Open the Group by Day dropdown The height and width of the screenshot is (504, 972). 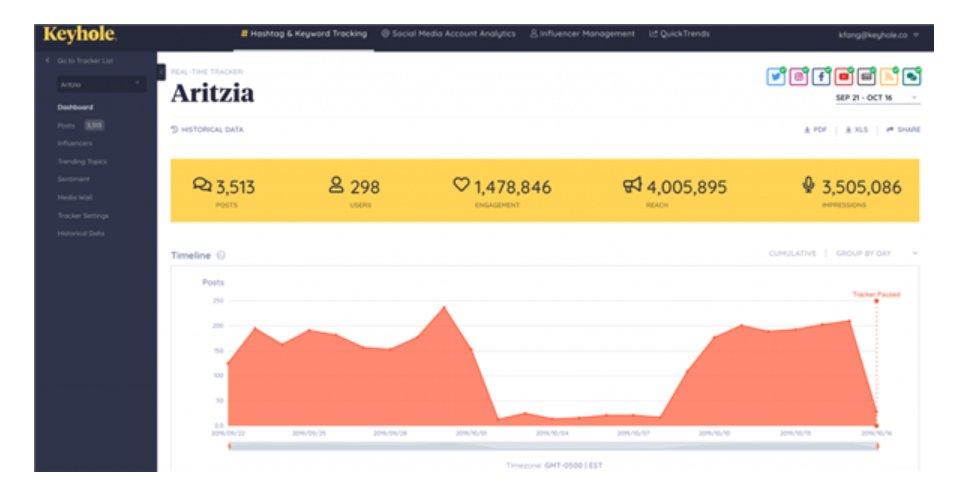(x=877, y=254)
